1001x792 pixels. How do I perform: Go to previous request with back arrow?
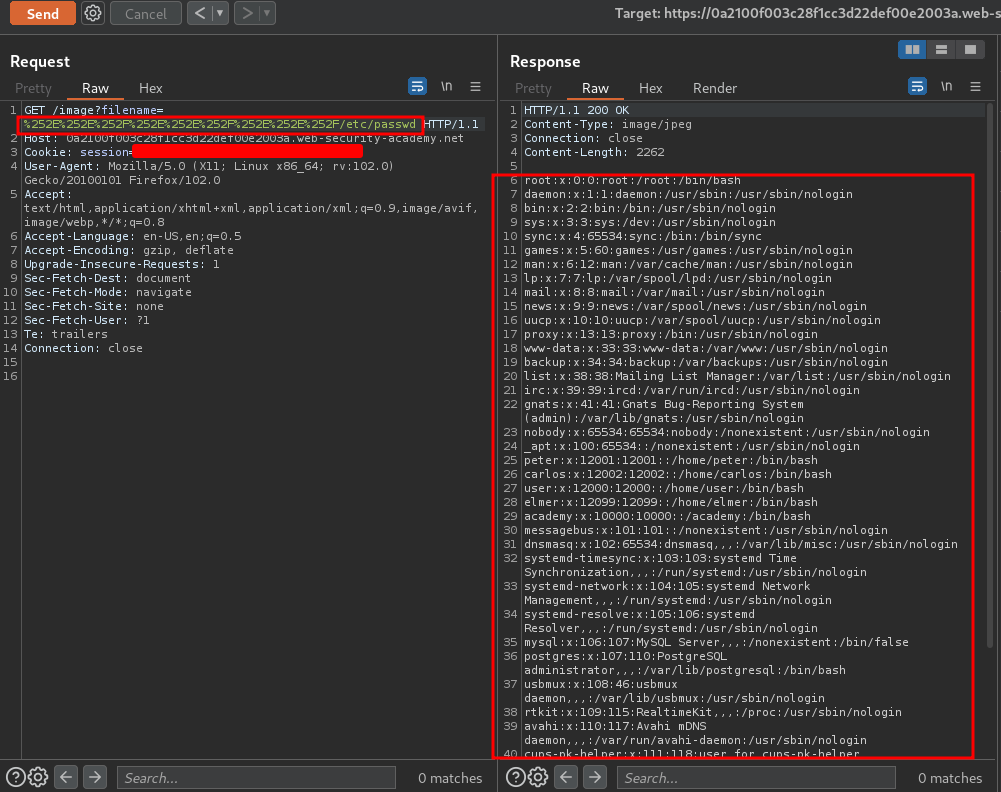click(x=200, y=13)
